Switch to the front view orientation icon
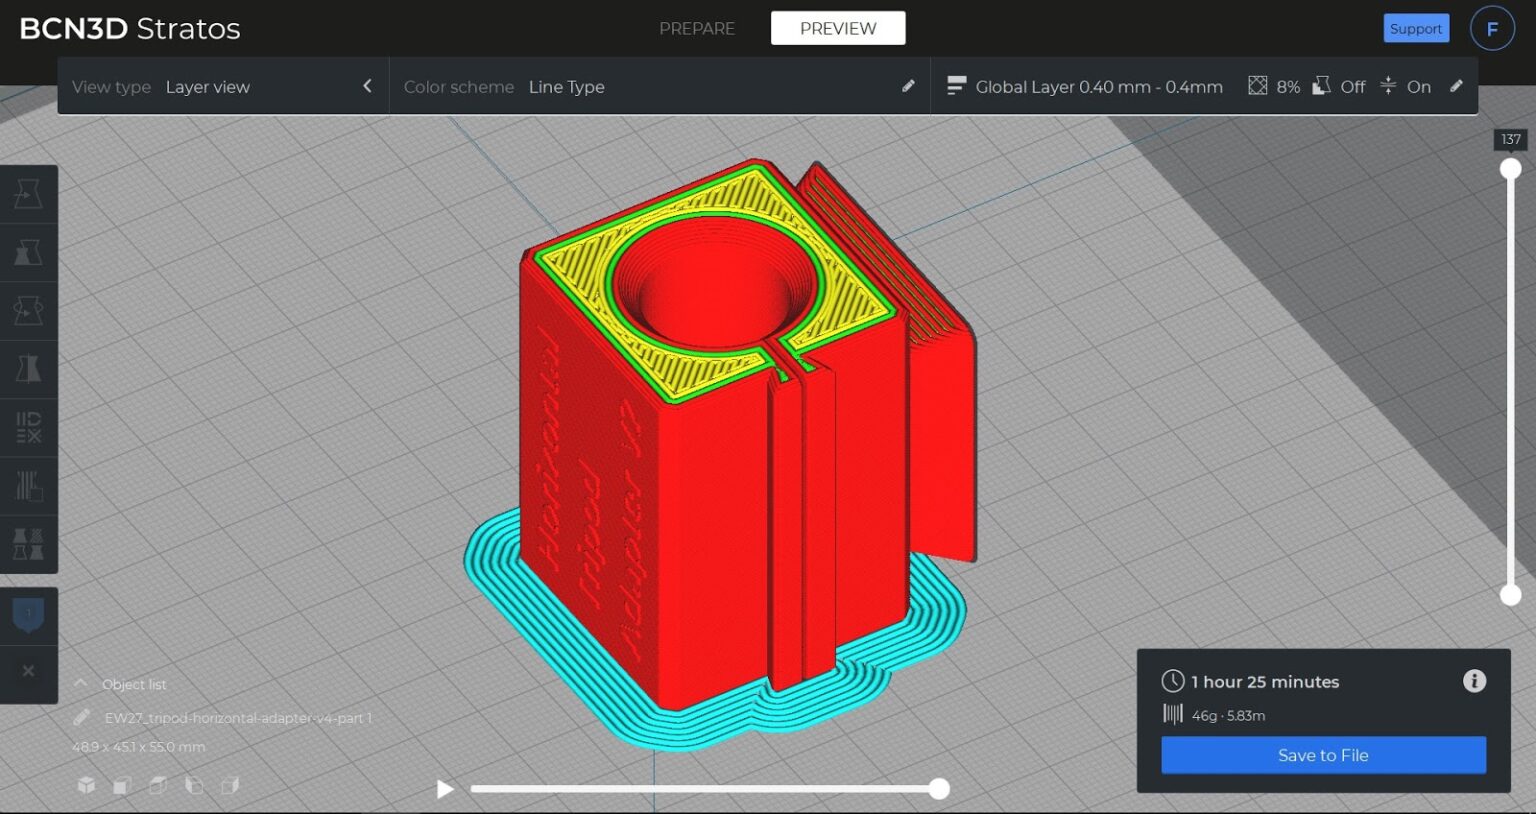Viewport: 1536px width, 814px height. coord(122,786)
